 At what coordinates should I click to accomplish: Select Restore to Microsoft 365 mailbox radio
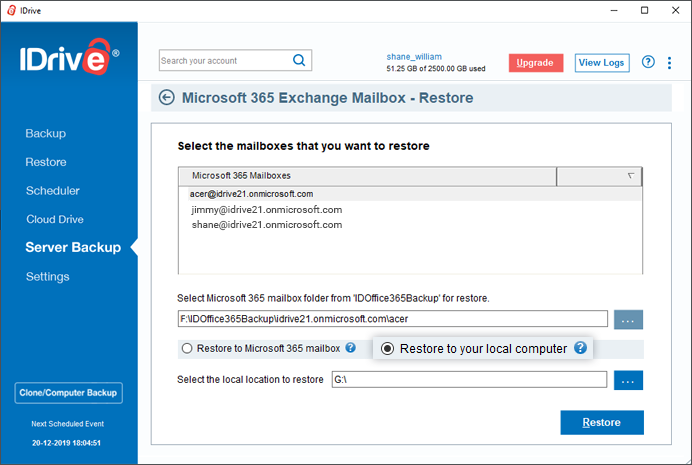187,349
